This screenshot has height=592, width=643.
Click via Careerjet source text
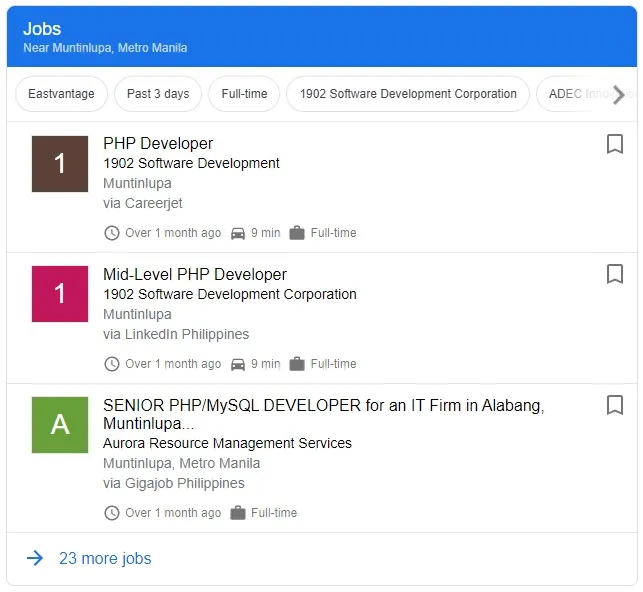pos(143,203)
